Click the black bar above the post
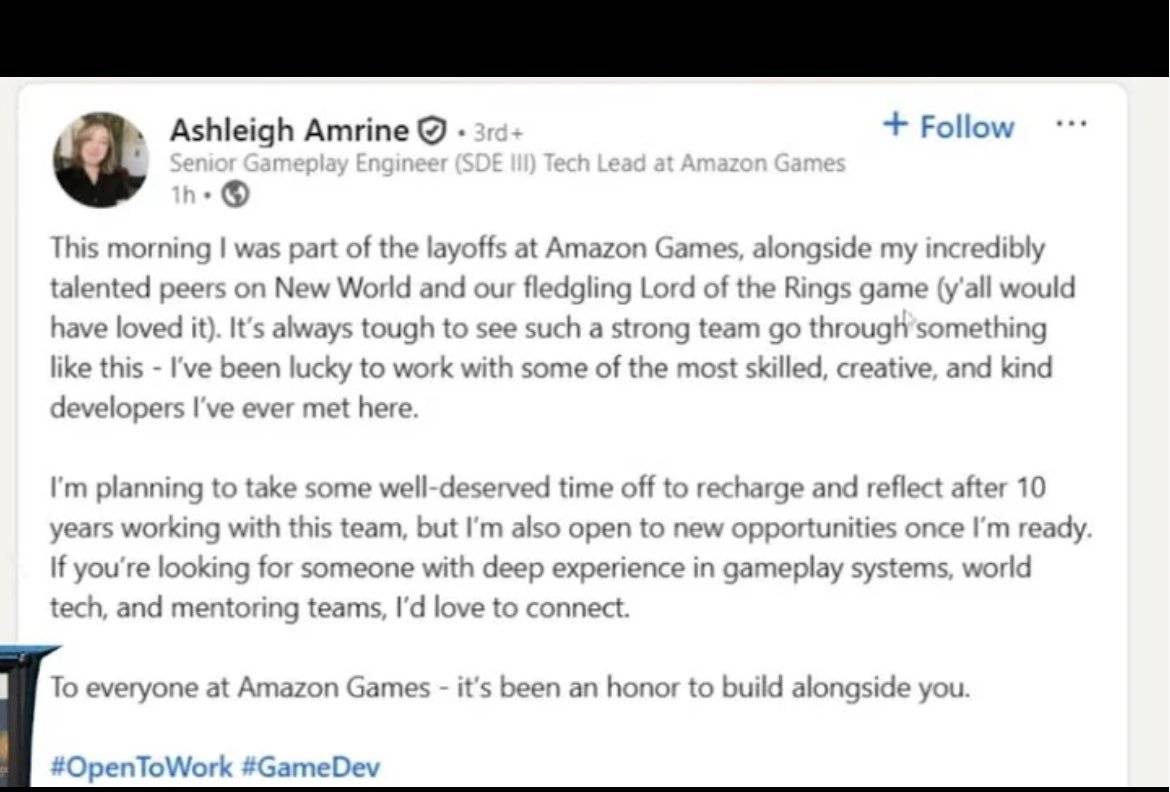Viewport: 1170px width, 792px height. [x=585, y=38]
